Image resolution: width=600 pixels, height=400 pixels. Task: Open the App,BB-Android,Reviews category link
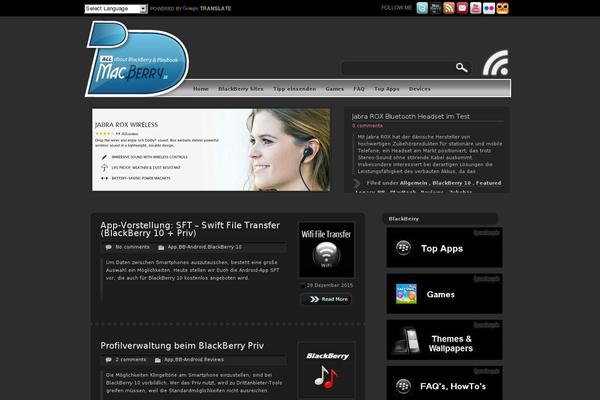click(194, 360)
